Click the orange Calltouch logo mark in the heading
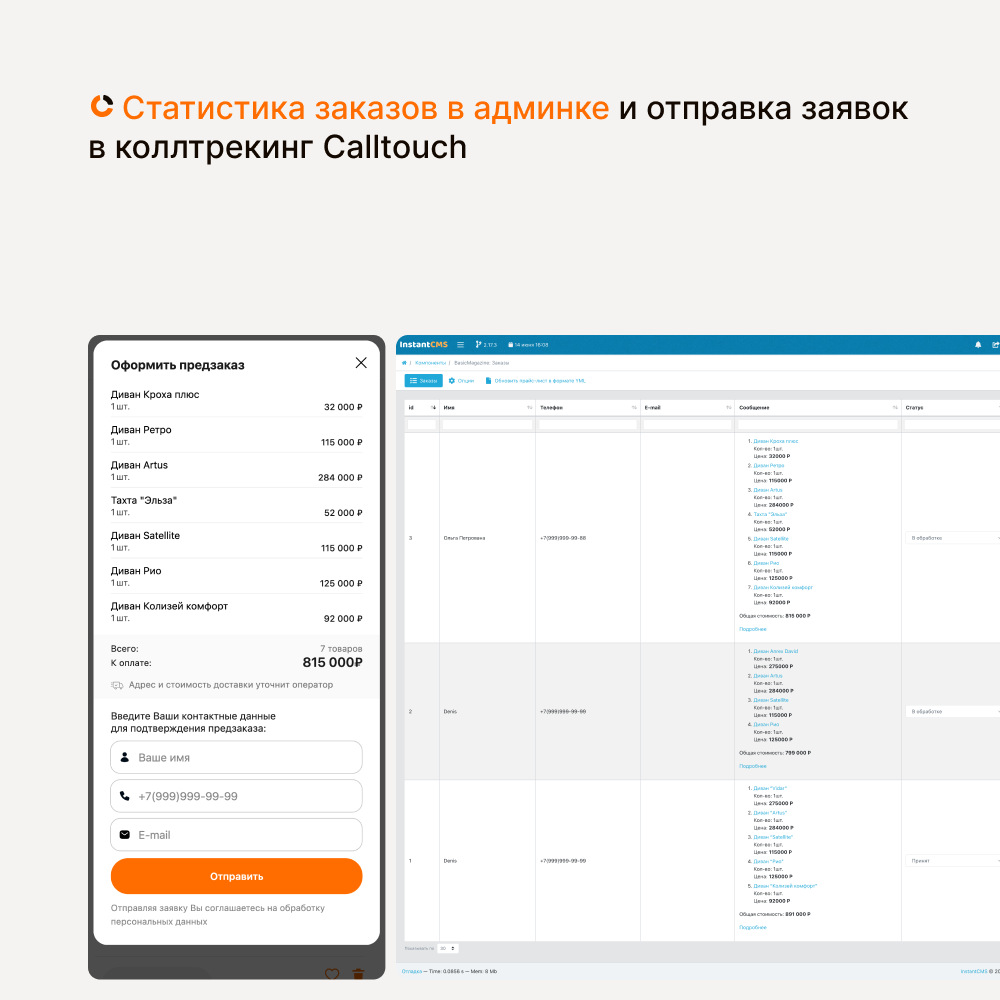1000x1000 pixels. pos(101,106)
